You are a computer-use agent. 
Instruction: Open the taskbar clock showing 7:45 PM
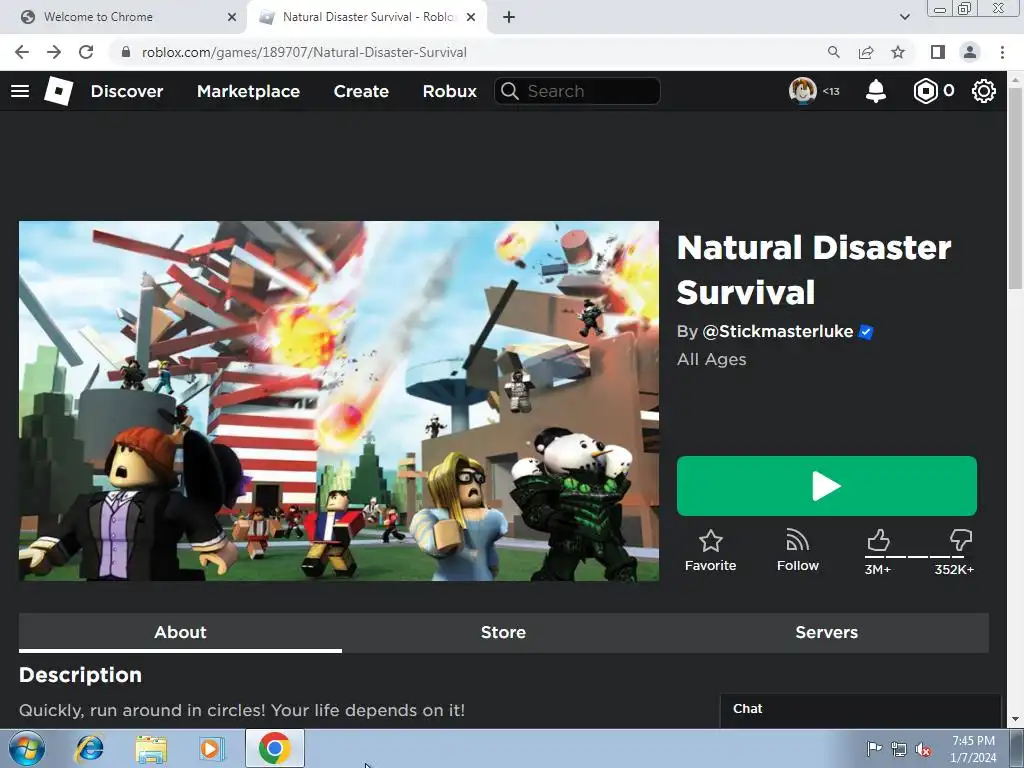[973, 749]
